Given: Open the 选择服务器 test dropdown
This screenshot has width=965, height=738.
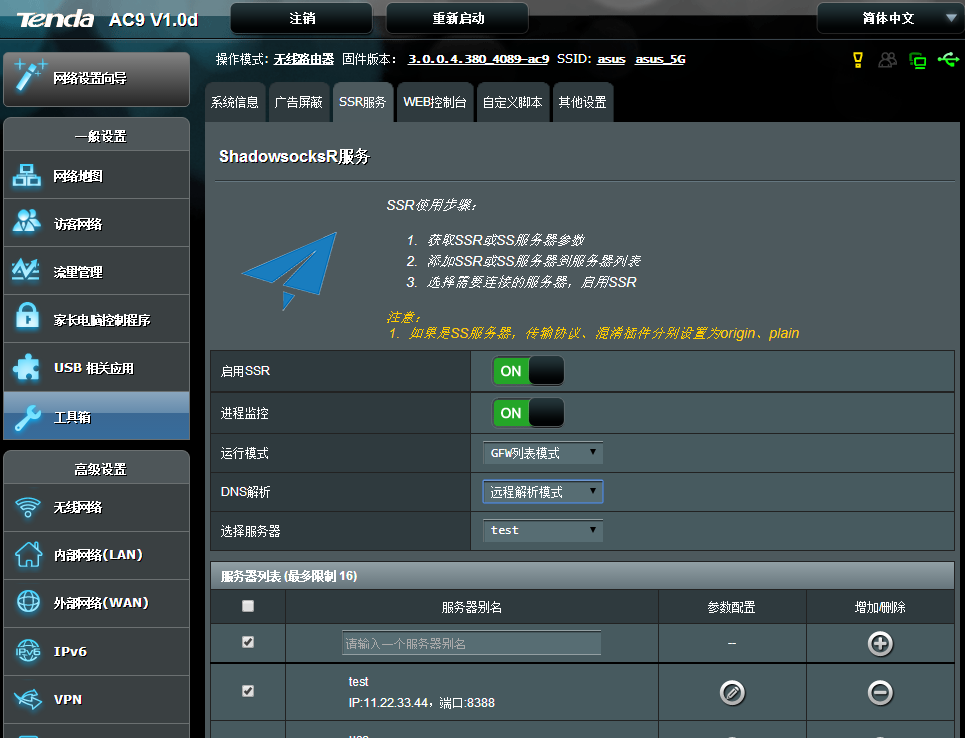Looking at the screenshot, I should 543,531.
